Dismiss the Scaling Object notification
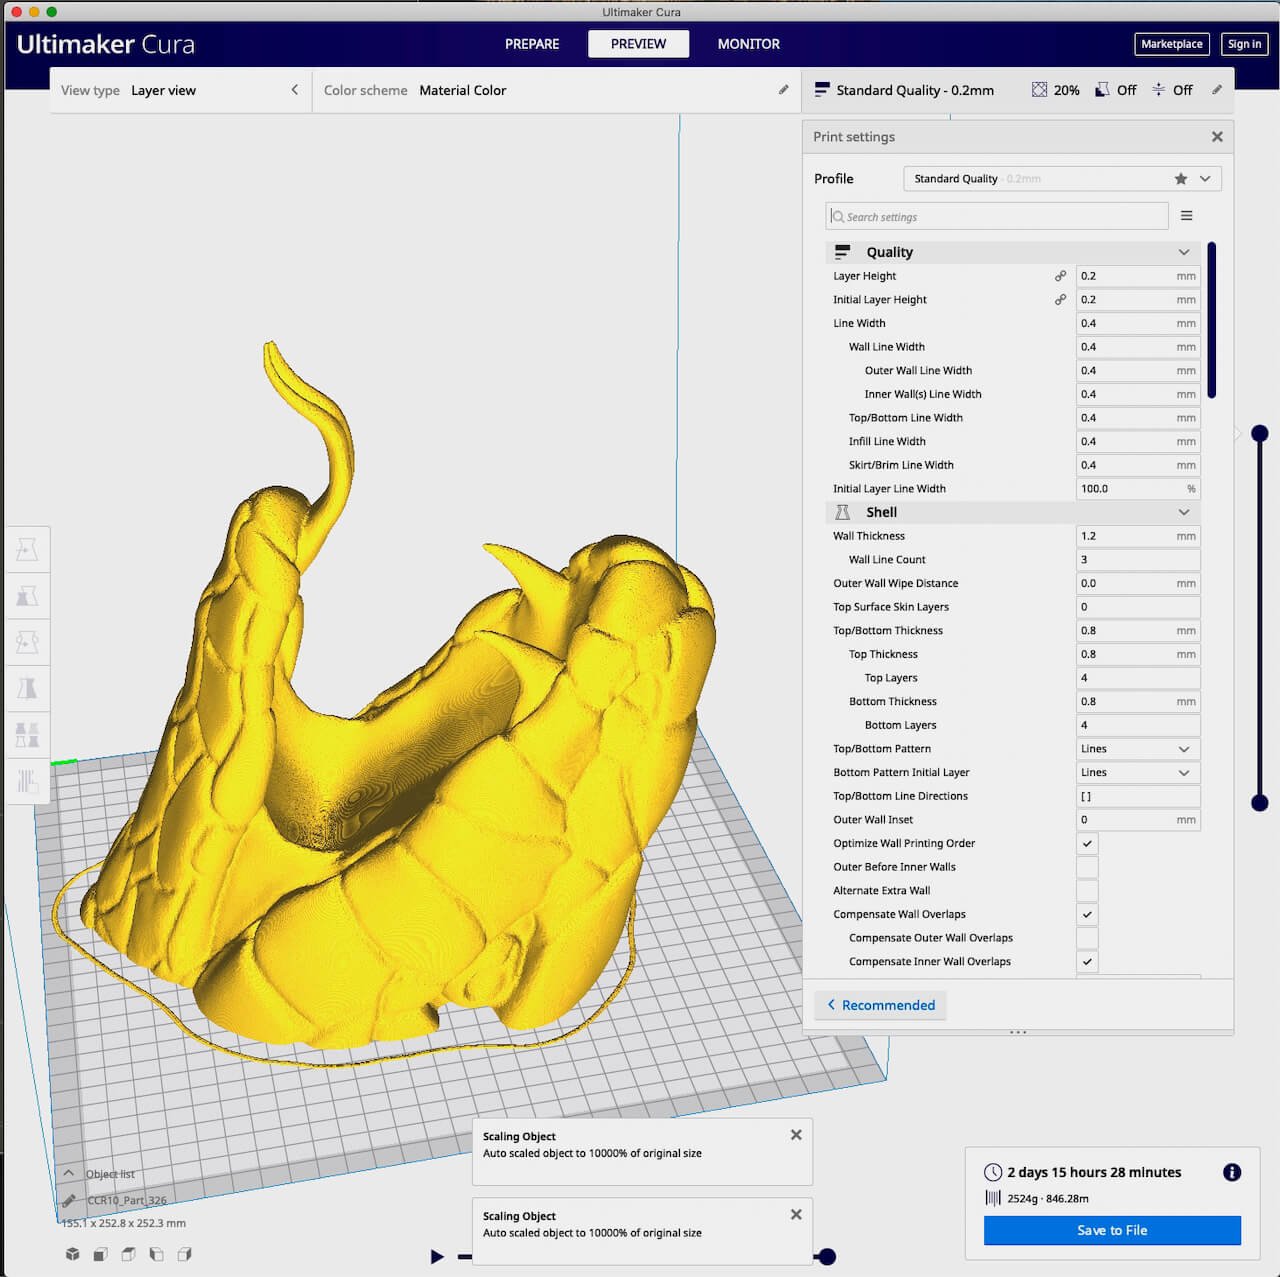1280x1277 pixels. click(796, 1134)
